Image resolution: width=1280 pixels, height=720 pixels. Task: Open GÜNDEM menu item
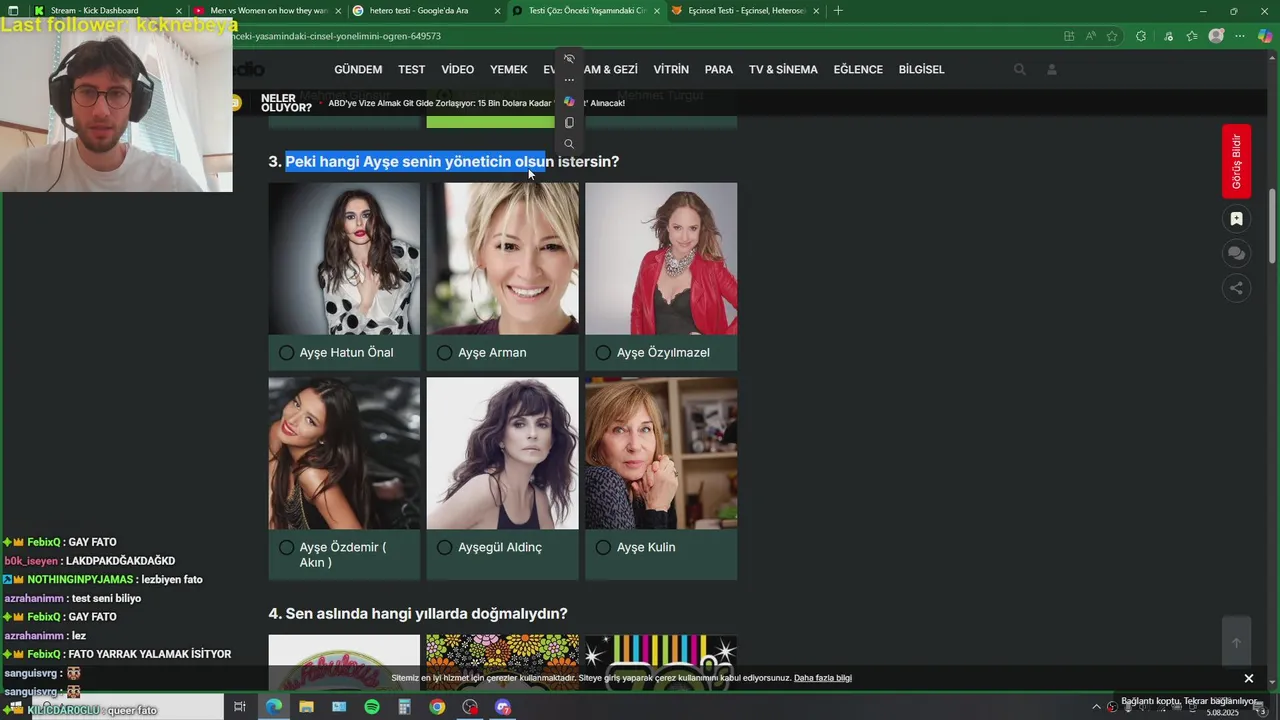point(358,70)
